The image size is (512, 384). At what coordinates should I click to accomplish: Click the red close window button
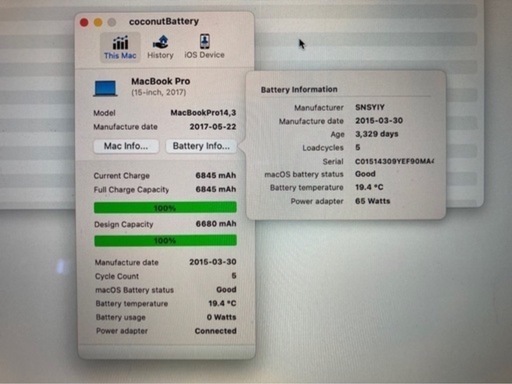click(x=84, y=22)
